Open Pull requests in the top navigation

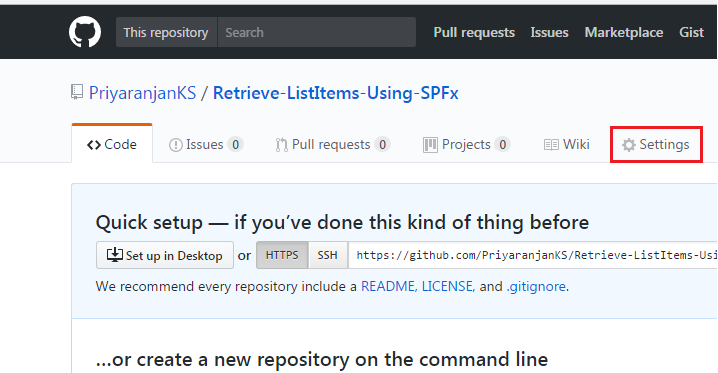(x=474, y=32)
